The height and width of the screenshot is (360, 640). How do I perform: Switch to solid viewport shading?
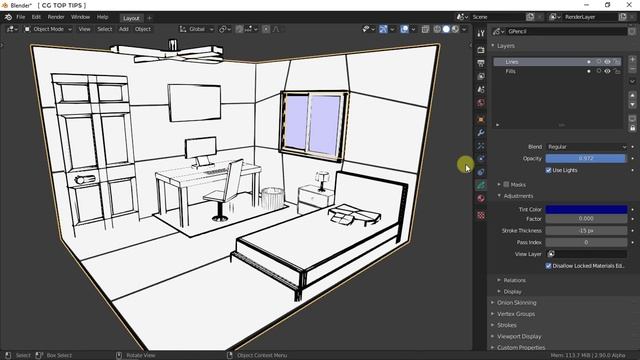pyautogui.click(x=446, y=29)
